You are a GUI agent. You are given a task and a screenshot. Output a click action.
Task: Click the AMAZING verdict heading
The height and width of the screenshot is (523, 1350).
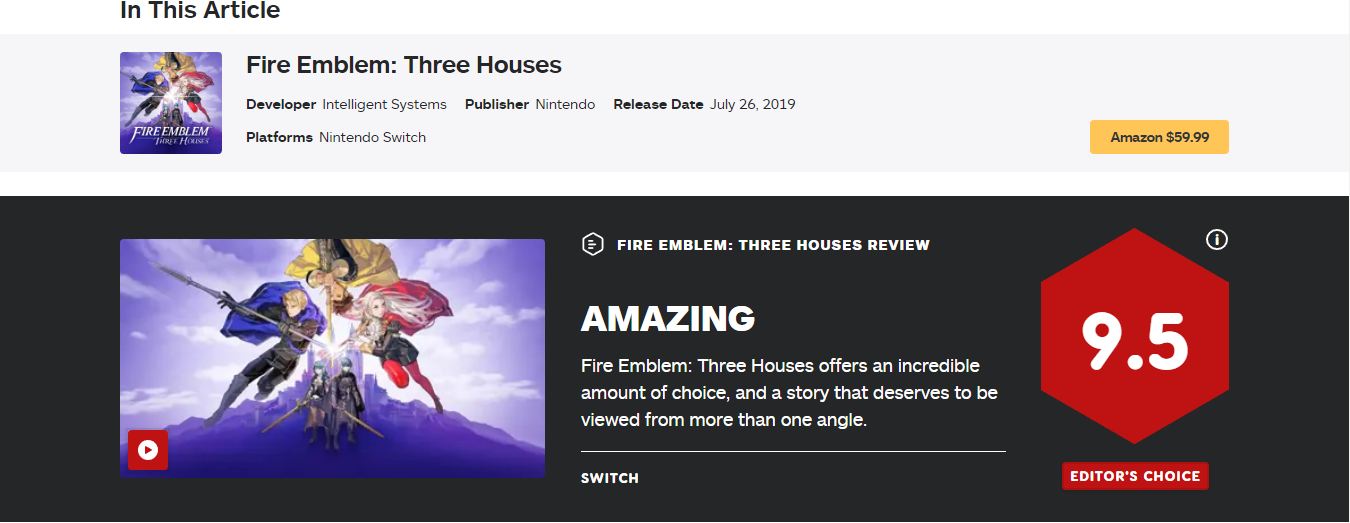pyautogui.click(x=668, y=319)
